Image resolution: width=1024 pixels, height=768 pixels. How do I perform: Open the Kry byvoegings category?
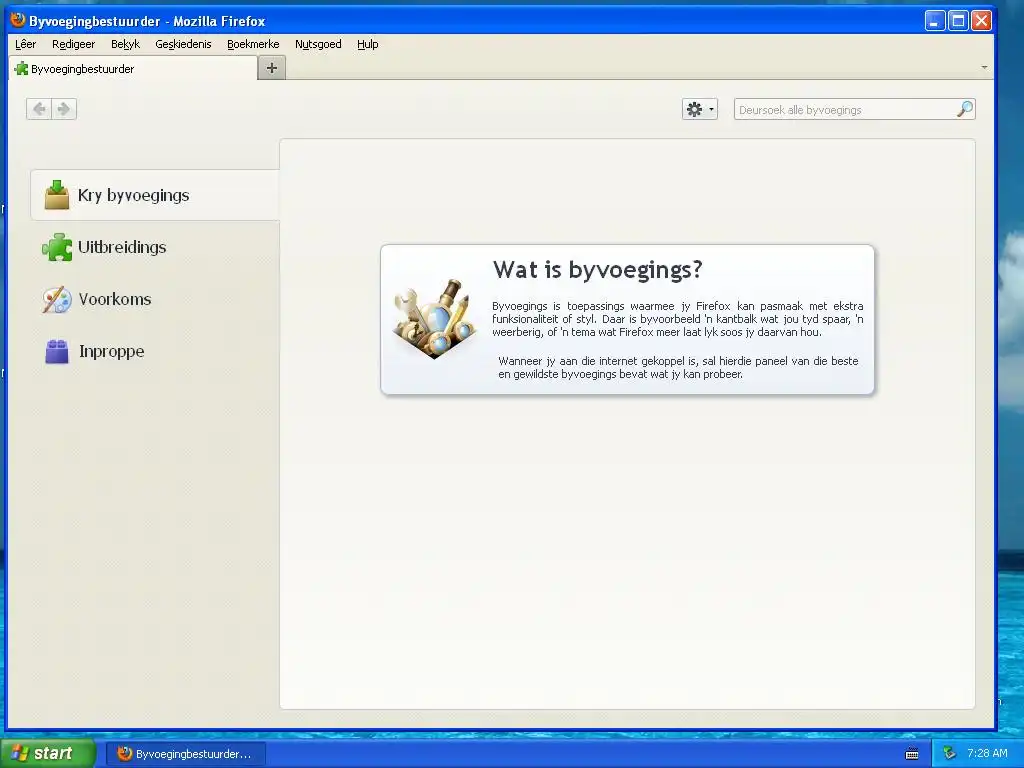tap(155, 195)
